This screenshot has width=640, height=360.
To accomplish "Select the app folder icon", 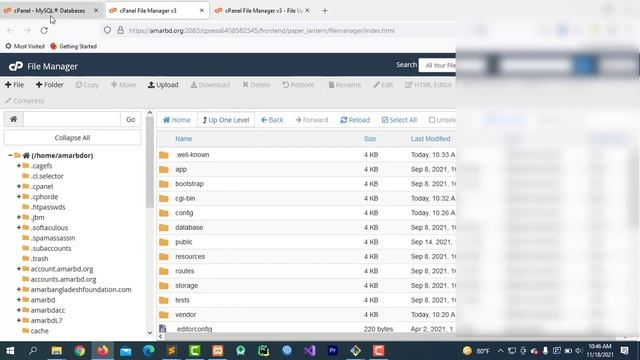I will coord(164,169).
